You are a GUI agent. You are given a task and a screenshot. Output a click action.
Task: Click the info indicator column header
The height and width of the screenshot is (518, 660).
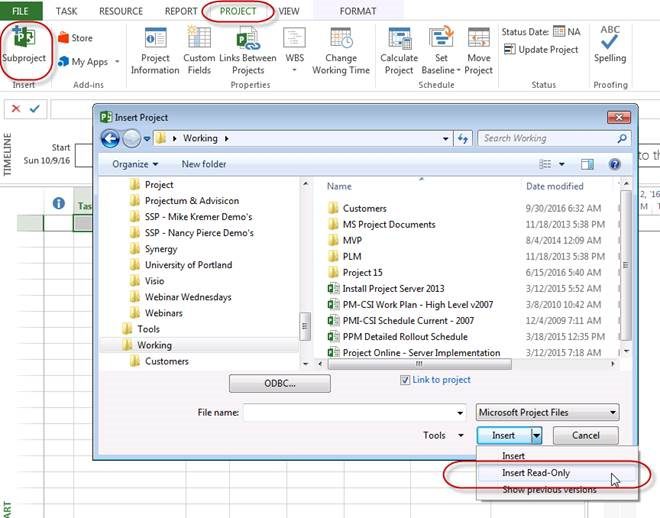(59, 203)
